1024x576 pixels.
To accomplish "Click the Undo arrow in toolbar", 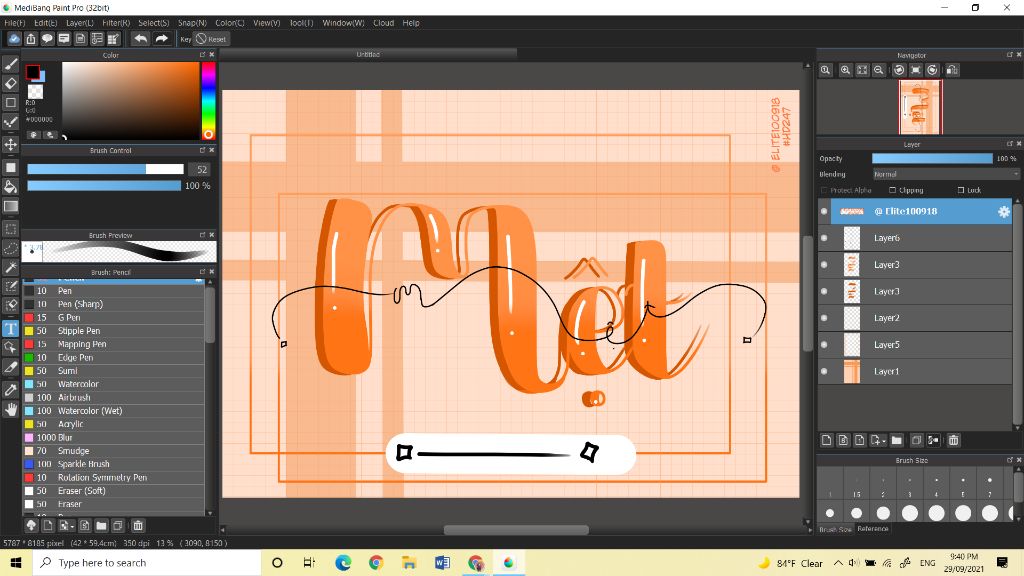I will click(140, 39).
